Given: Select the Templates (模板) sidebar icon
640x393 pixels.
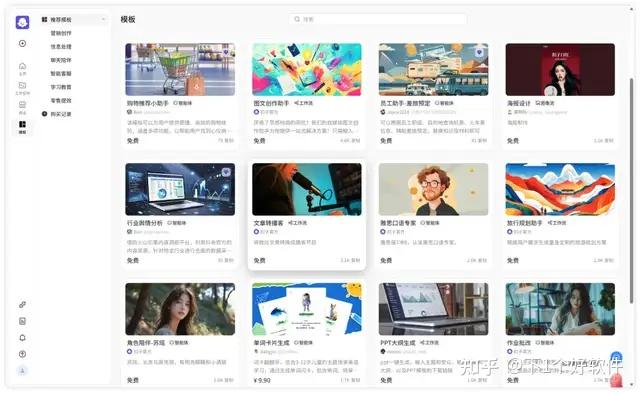Looking at the screenshot, I should coord(22,127).
